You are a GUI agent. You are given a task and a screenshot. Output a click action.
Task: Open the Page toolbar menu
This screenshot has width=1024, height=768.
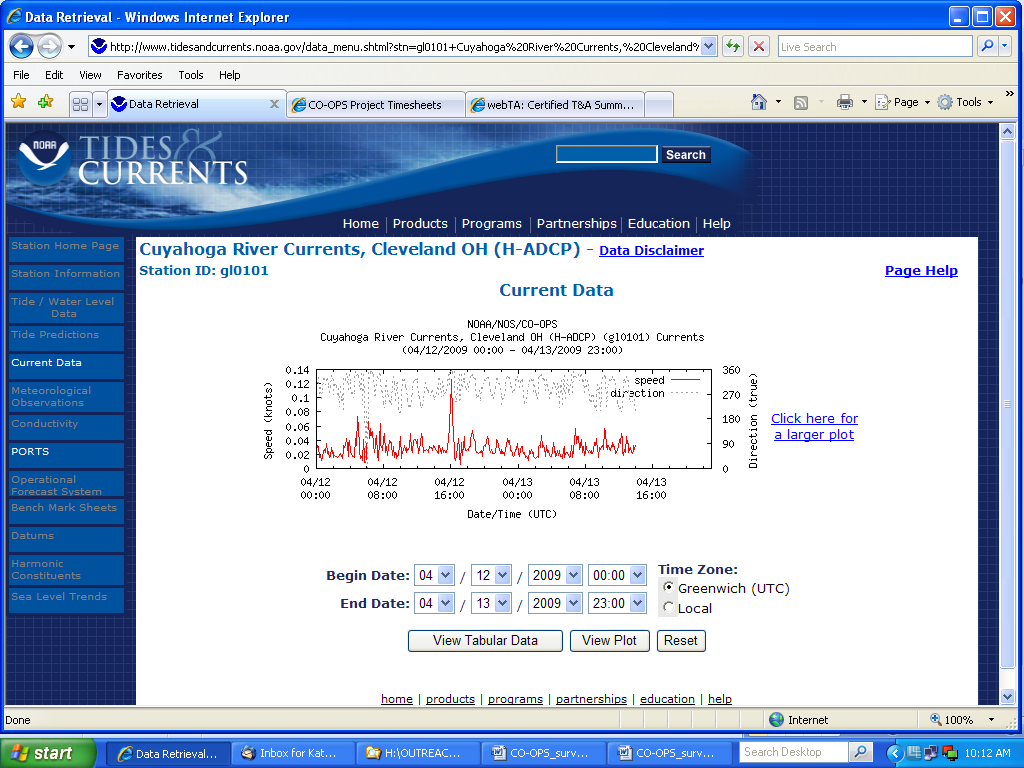click(903, 102)
